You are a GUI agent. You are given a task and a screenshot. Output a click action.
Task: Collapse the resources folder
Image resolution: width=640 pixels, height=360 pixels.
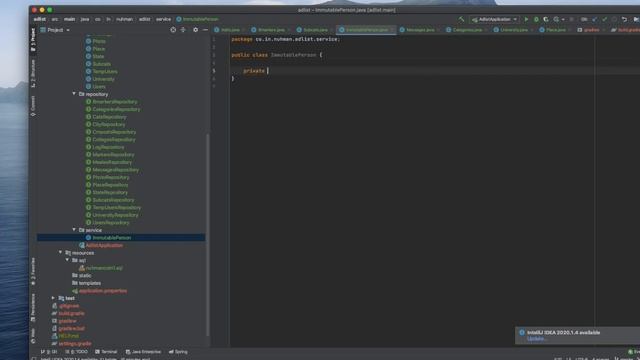pos(60,253)
